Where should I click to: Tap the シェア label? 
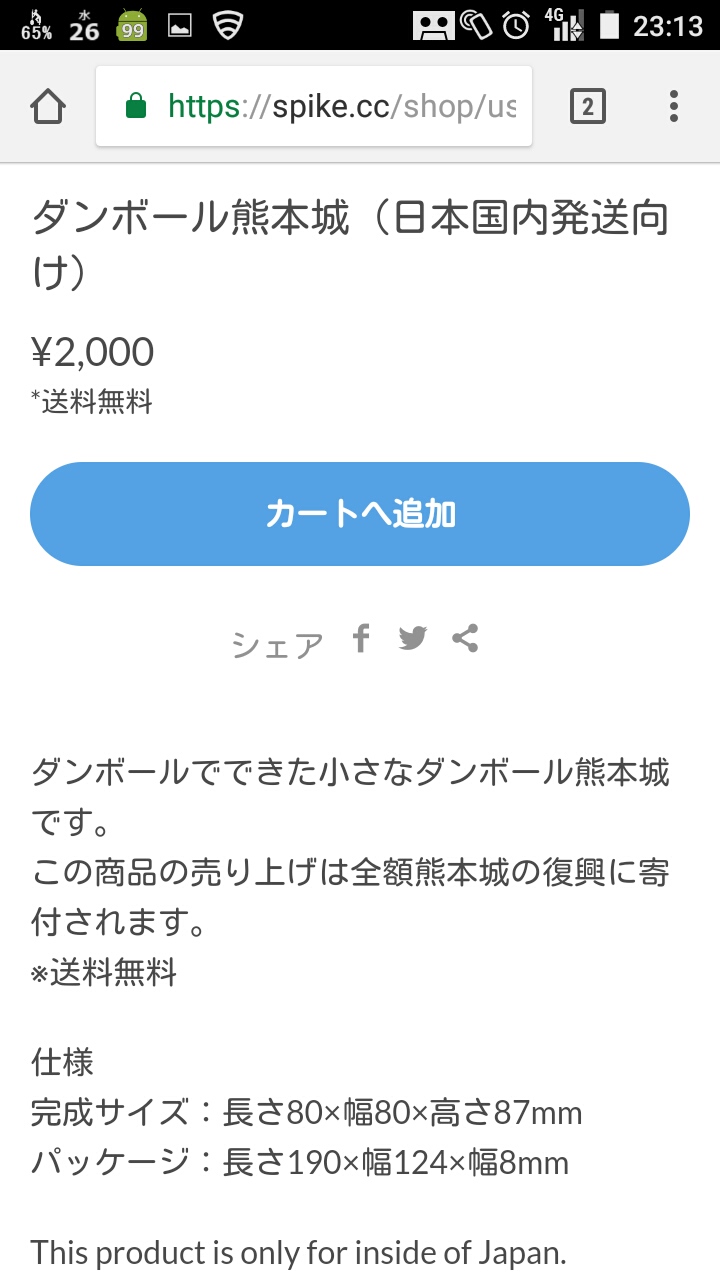[x=277, y=646]
